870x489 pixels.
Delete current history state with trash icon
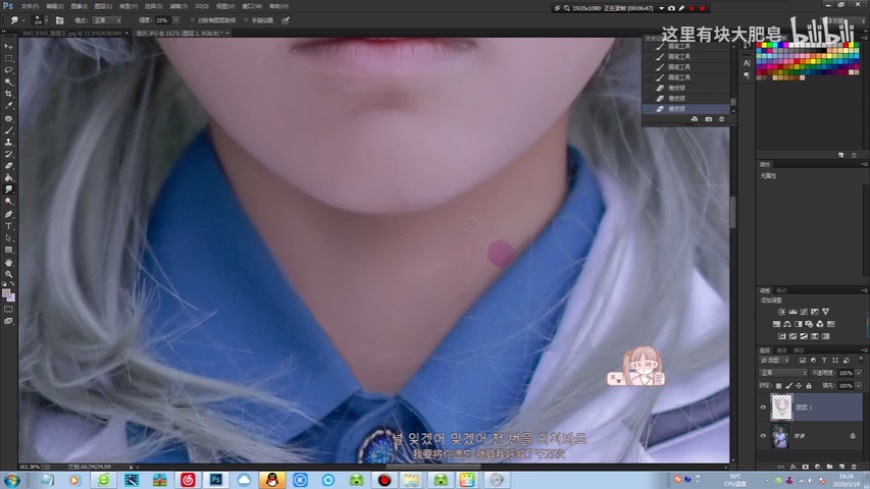(721, 119)
